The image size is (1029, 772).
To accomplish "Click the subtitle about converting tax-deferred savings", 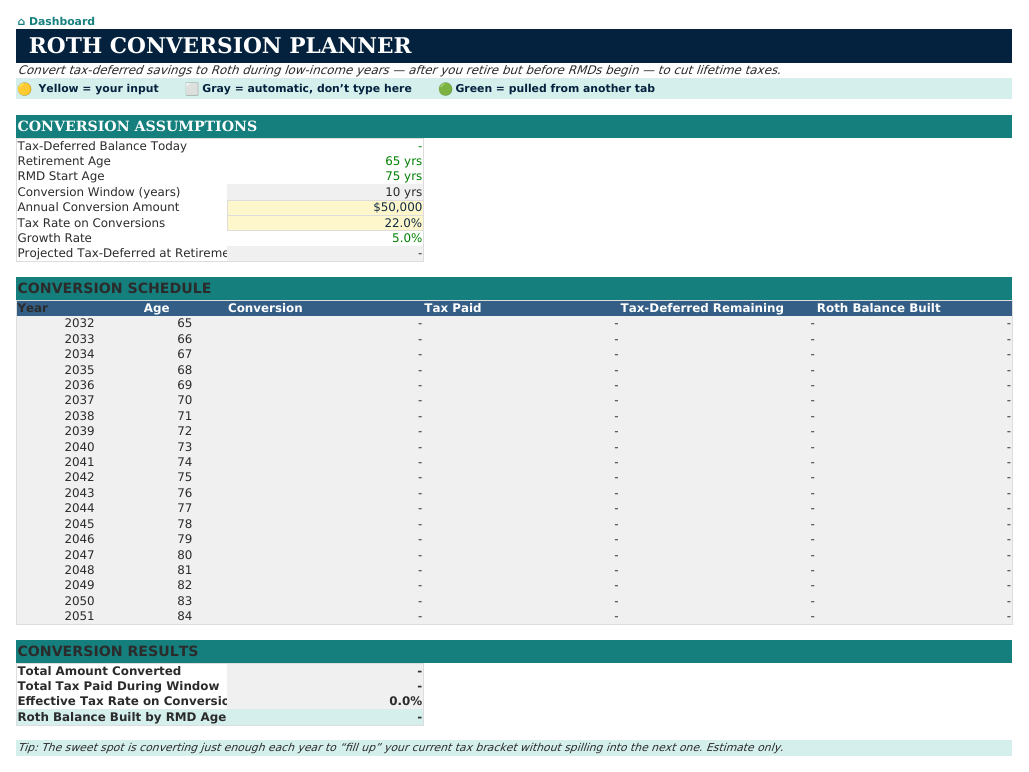I will [399, 70].
